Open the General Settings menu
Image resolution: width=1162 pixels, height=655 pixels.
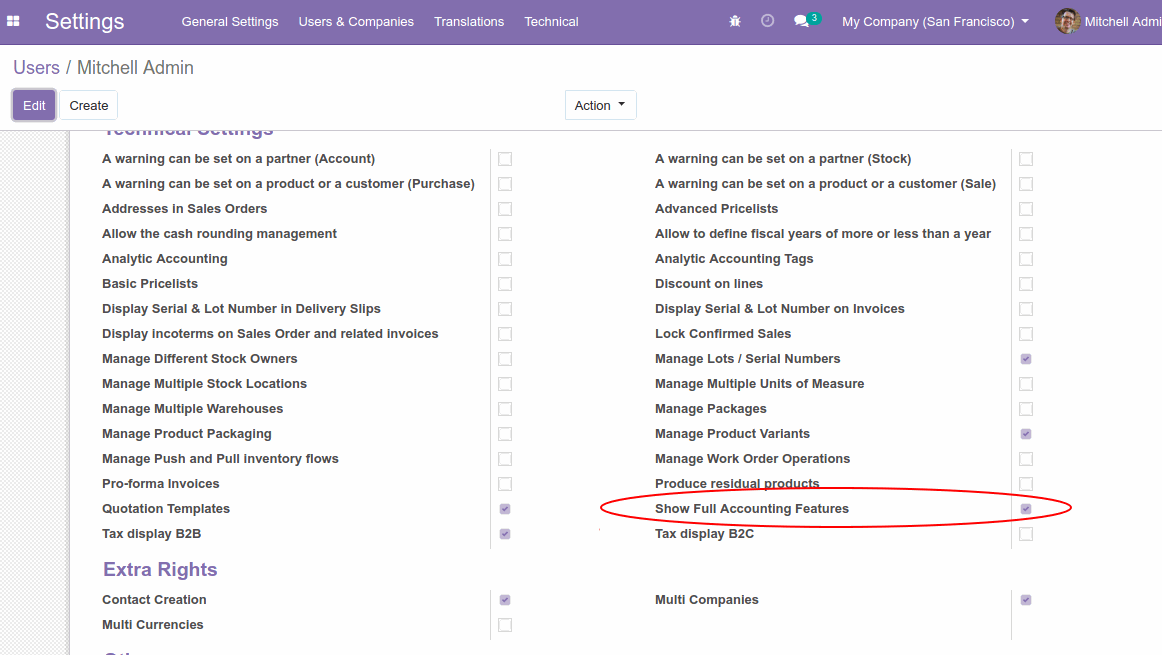[x=230, y=21]
